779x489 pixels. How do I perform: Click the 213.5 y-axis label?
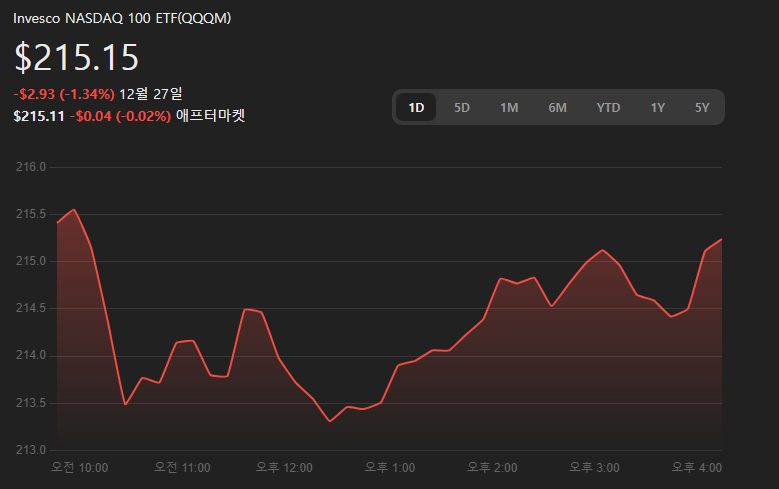pyautogui.click(x=31, y=403)
